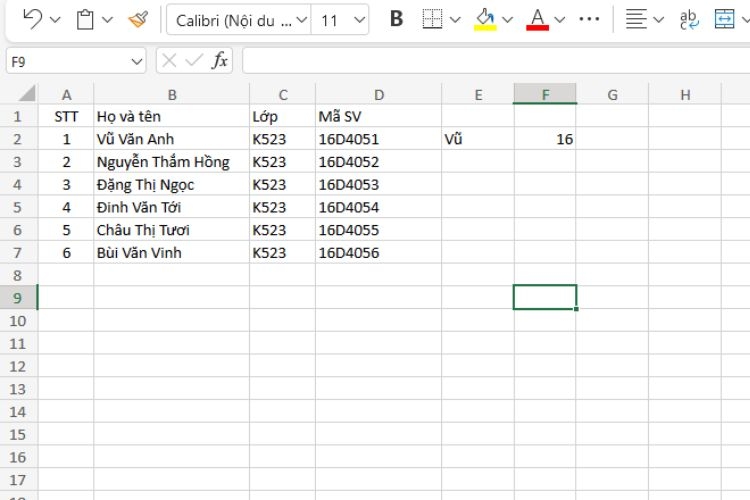Select column H header
Viewport: 750px width, 500px height.
coord(685,95)
